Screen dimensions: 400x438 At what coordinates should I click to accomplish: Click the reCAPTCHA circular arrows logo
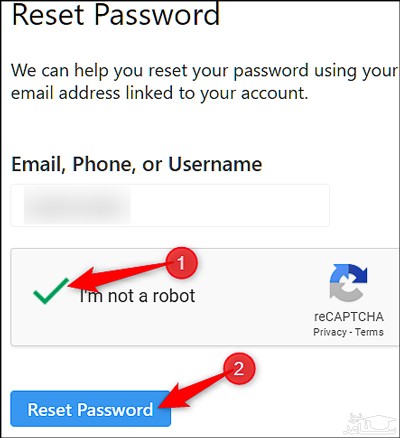tap(348, 283)
